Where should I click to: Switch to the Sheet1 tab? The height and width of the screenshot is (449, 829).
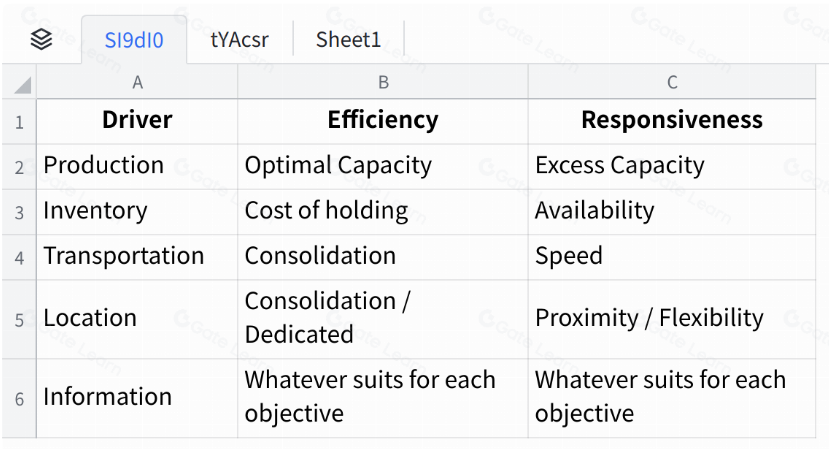click(x=348, y=40)
